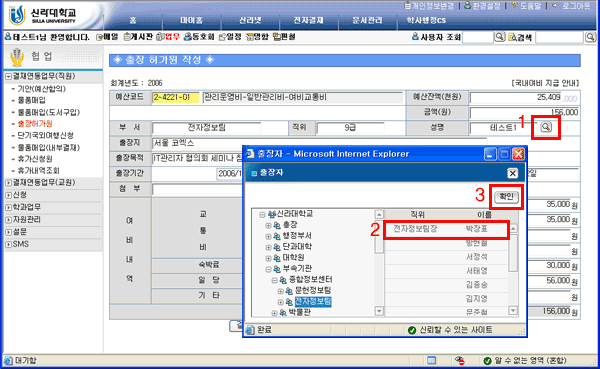
Task: Click the tree panel scrollbar down arrow
Action: click(379, 311)
